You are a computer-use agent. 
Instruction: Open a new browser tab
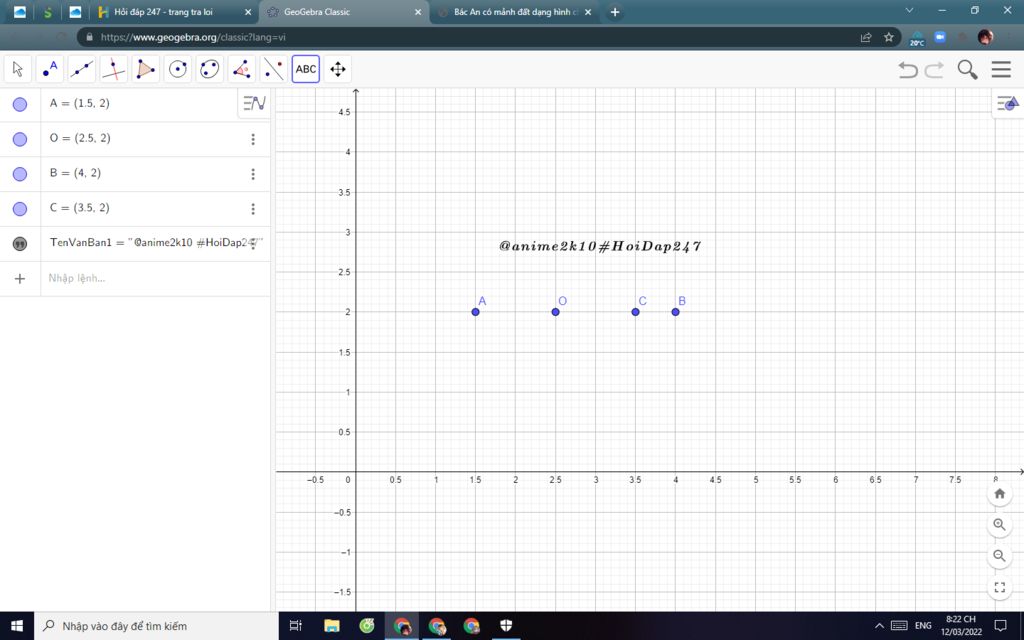click(615, 12)
